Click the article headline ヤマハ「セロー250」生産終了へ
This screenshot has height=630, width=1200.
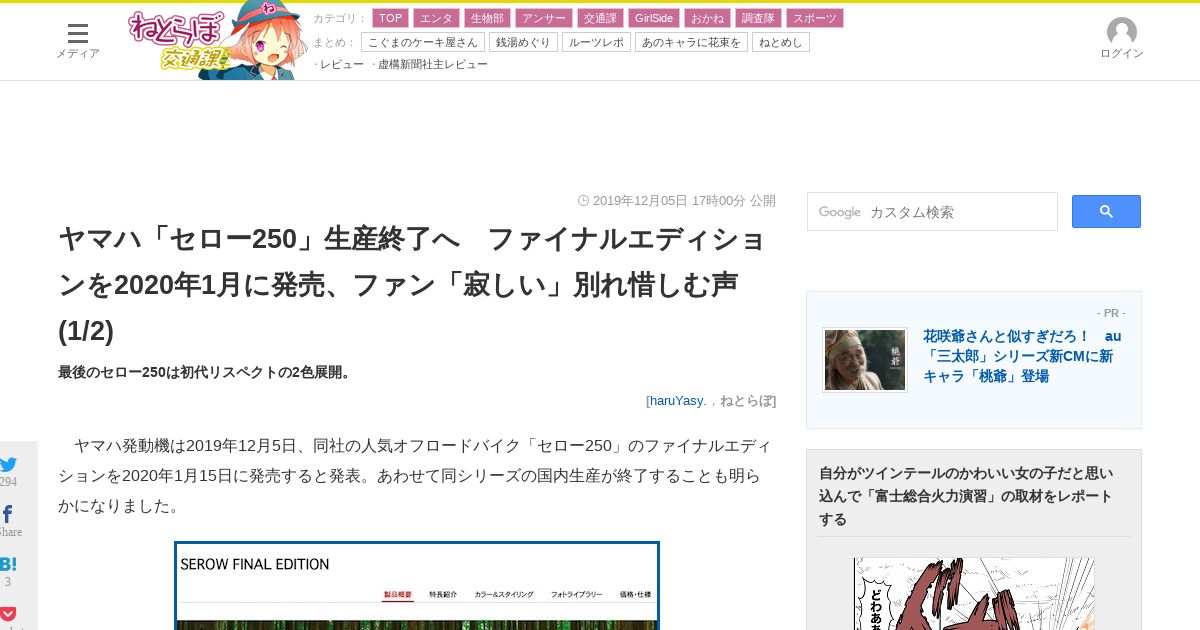[413, 285]
